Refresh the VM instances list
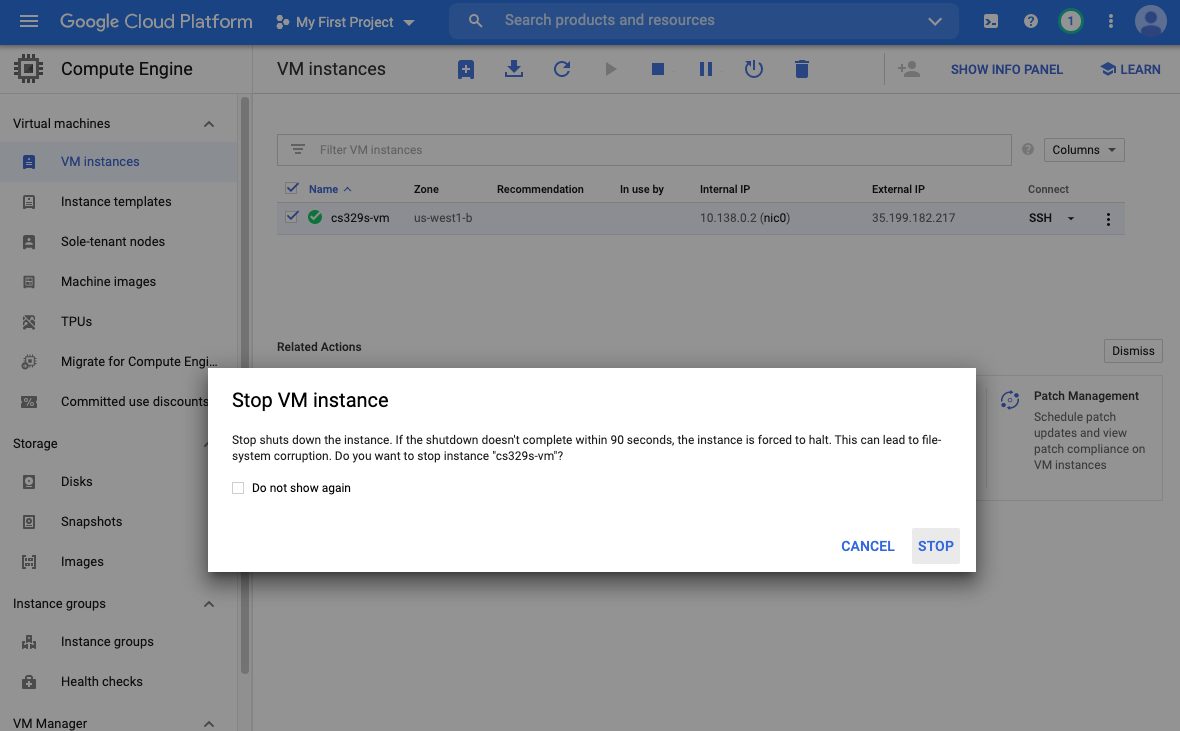This screenshot has height=731, width=1180. tap(562, 69)
